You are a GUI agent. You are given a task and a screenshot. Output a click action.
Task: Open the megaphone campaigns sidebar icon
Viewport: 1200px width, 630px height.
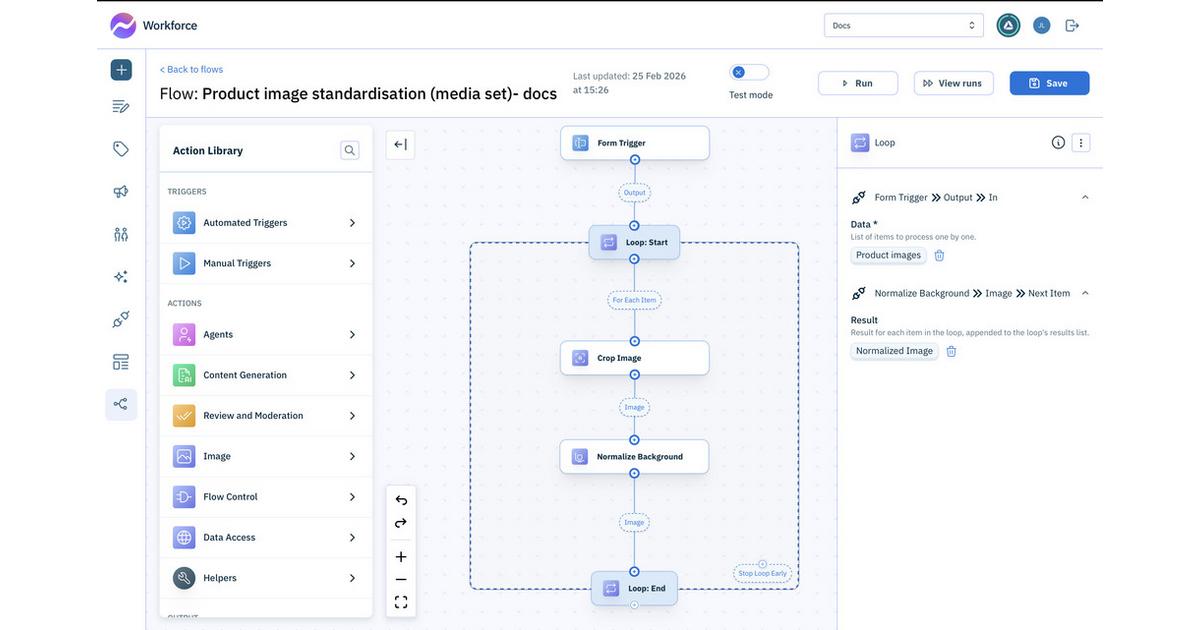point(121,192)
